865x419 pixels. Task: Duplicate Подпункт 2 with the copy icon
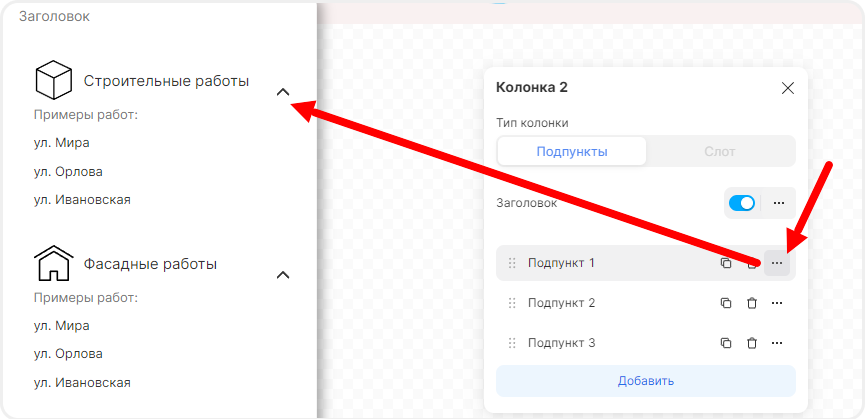[726, 303]
